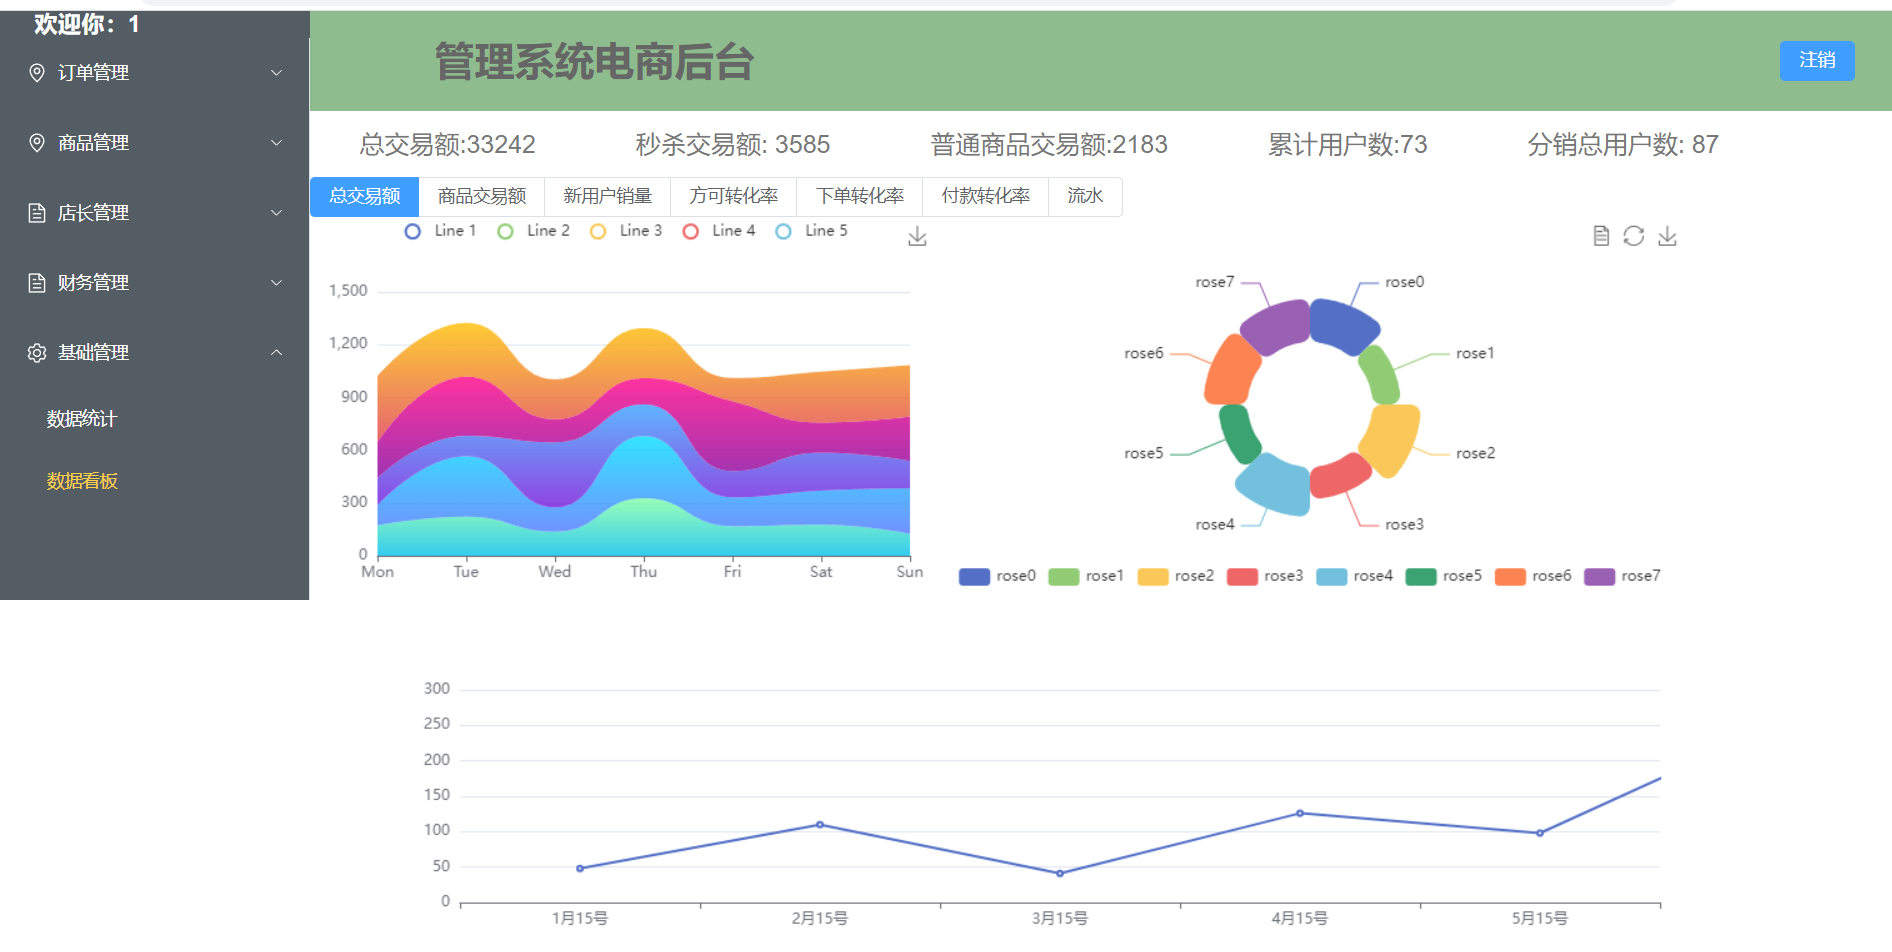Open 商品管理 sidebar menu
This screenshot has width=1892, height=952.
point(155,143)
